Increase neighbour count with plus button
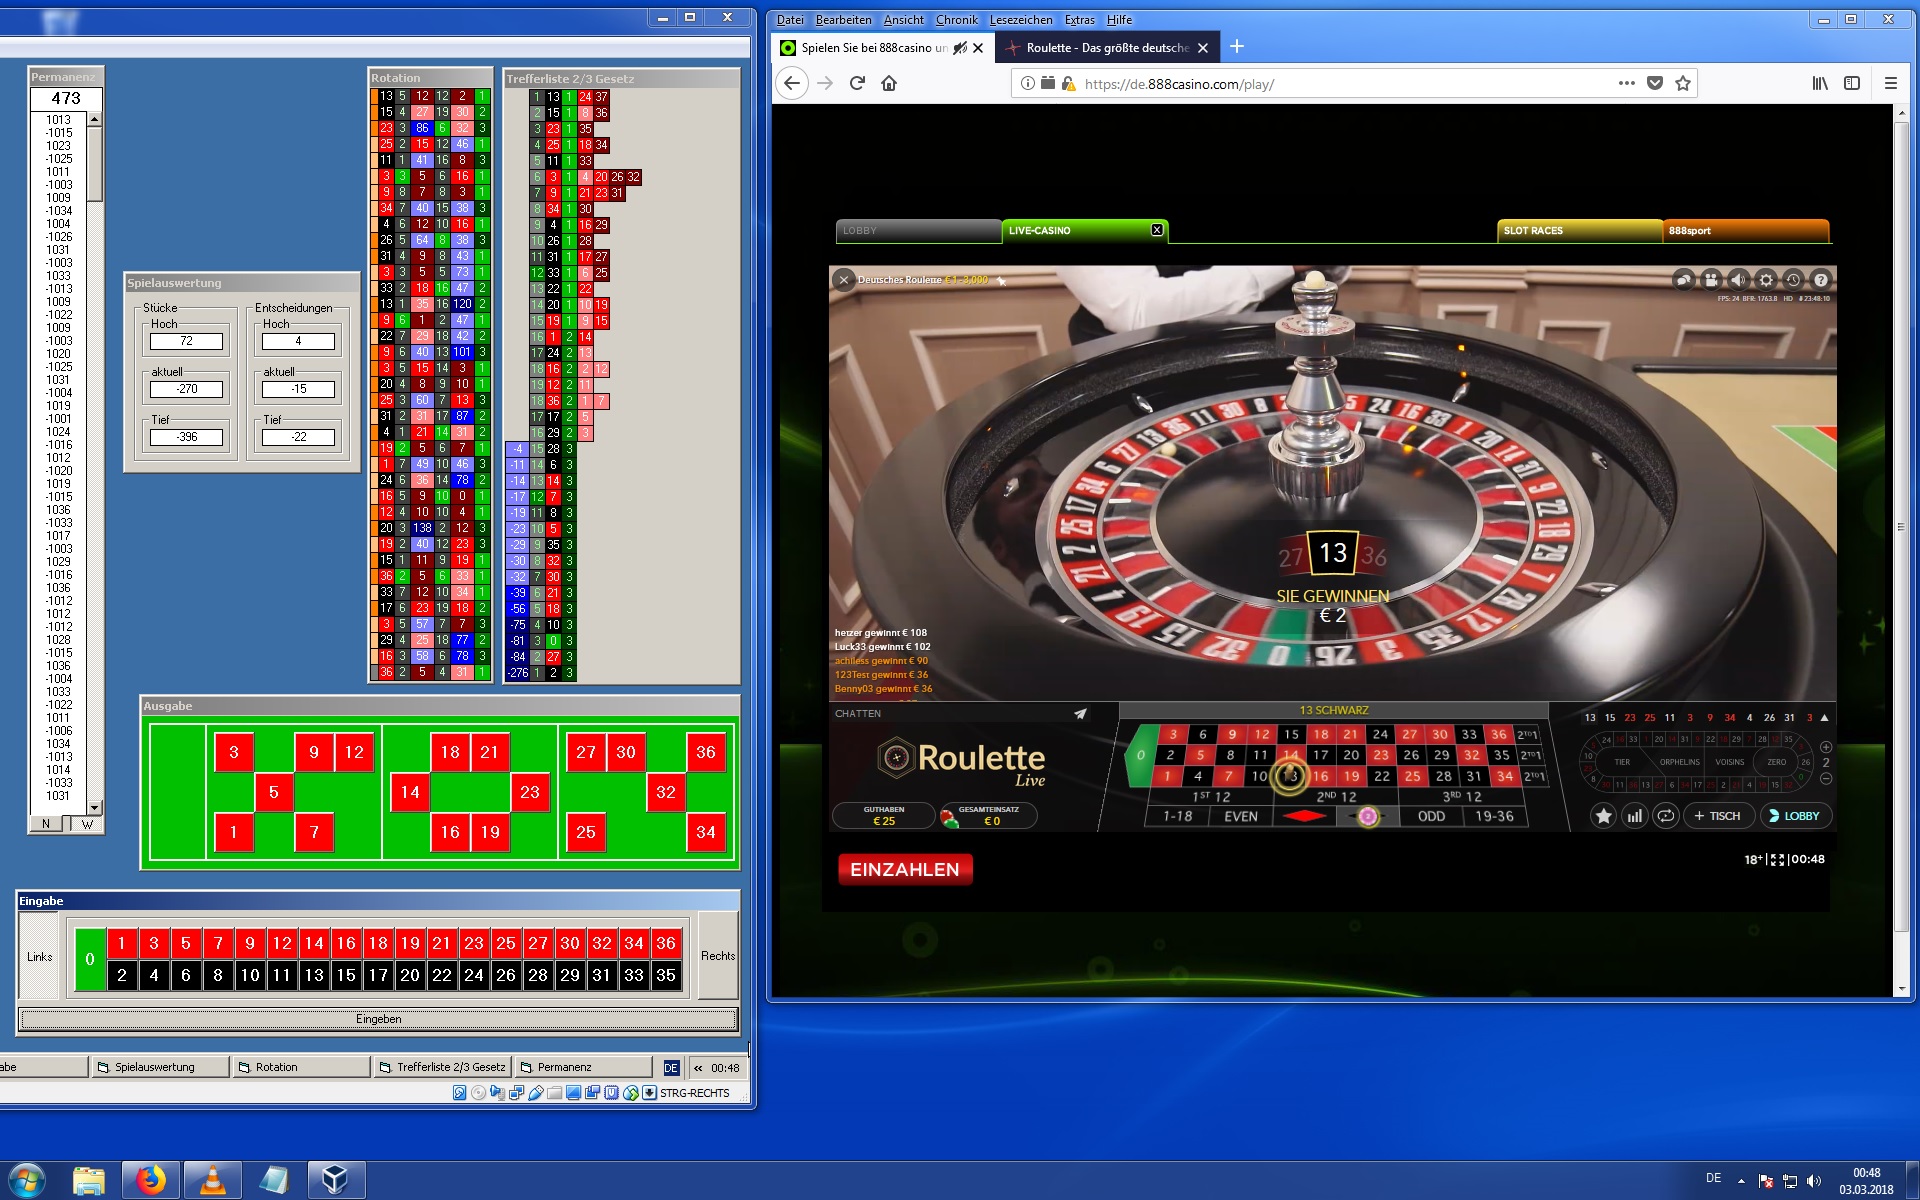Image resolution: width=1920 pixels, height=1200 pixels. [x=1826, y=747]
